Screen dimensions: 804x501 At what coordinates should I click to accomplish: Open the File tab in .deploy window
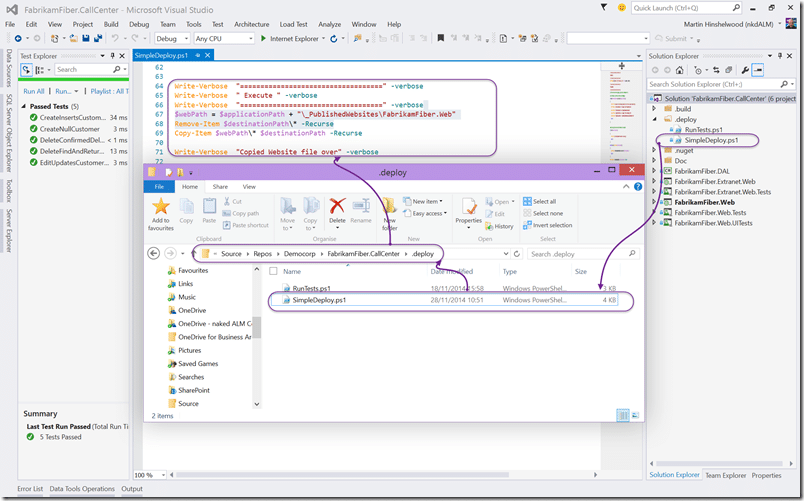(x=159, y=187)
